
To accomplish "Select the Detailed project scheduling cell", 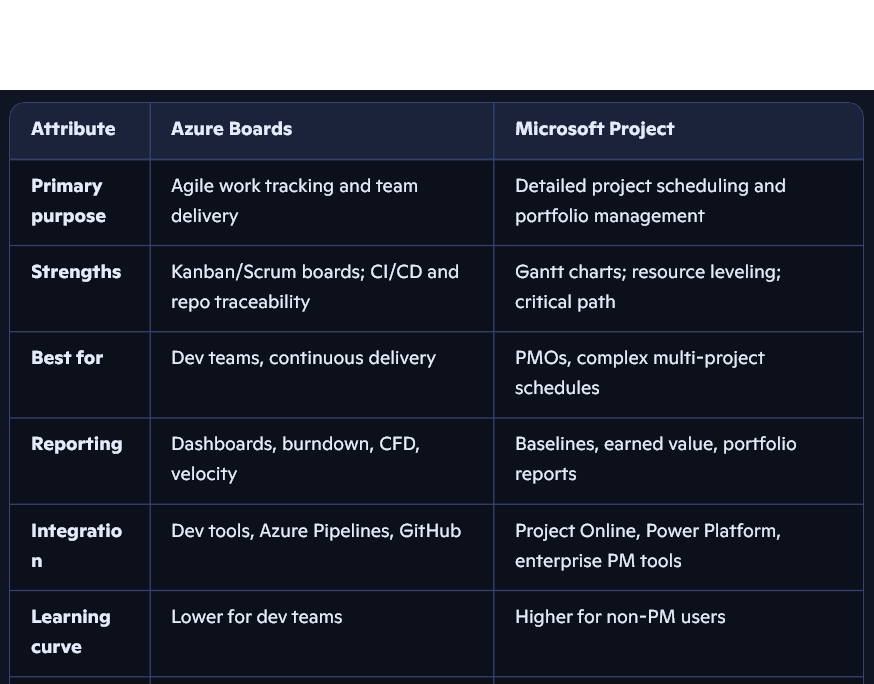I will 650,201.
